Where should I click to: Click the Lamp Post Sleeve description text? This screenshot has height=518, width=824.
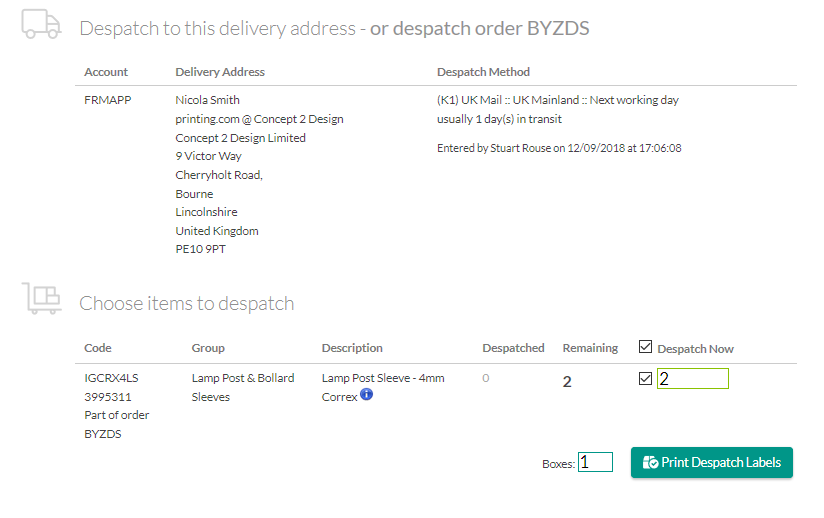(x=383, y=378)
